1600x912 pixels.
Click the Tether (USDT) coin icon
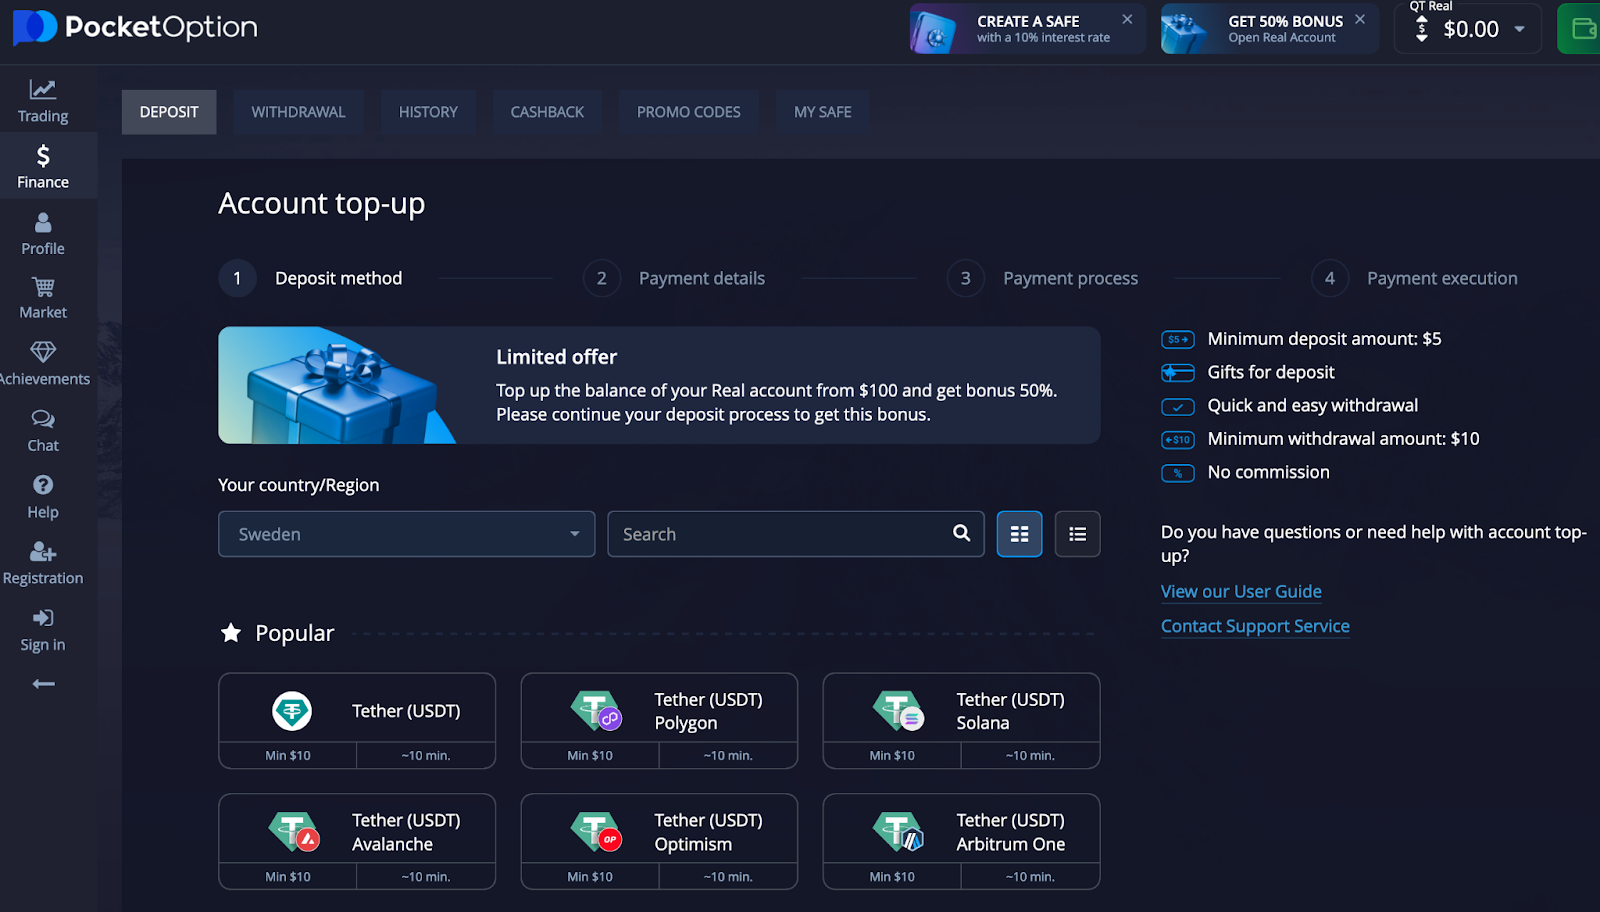click(x=292, y=711)
